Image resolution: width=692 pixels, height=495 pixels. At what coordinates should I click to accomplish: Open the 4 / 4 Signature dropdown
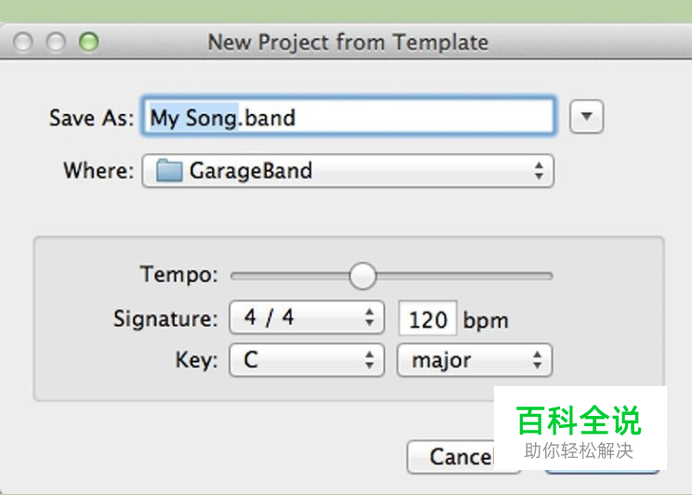coord(306,319)
